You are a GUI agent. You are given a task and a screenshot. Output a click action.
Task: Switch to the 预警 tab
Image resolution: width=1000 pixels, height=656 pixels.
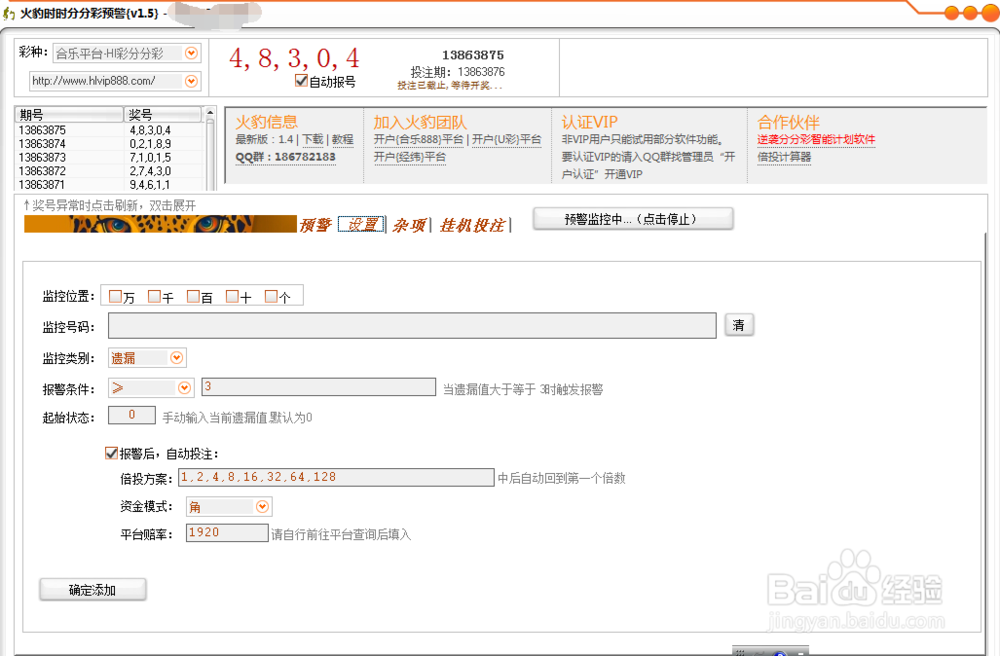click(x=316, y=224)
